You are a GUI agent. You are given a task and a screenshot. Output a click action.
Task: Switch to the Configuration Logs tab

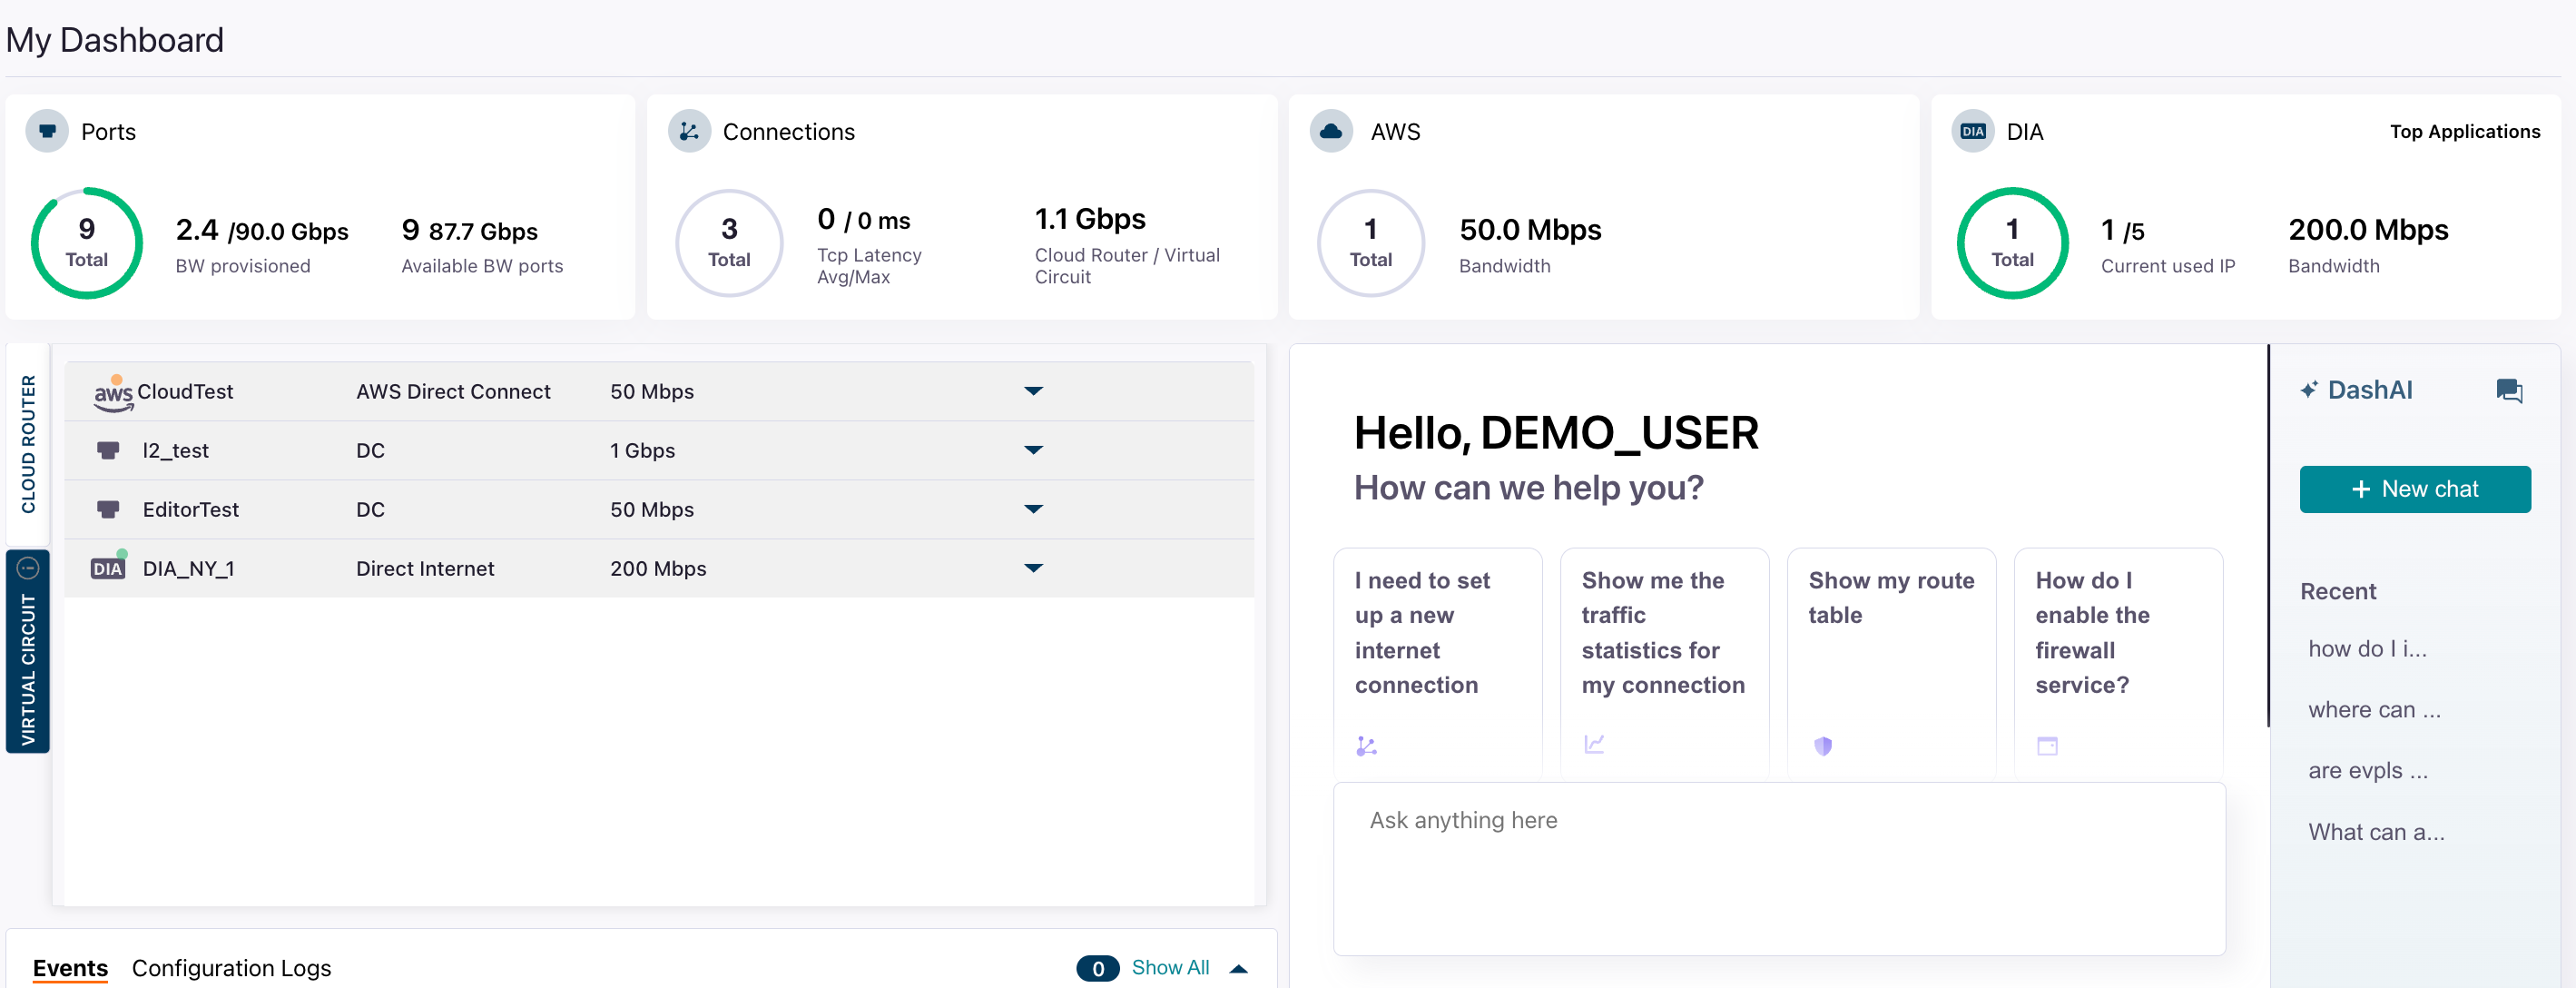(231, 967)
